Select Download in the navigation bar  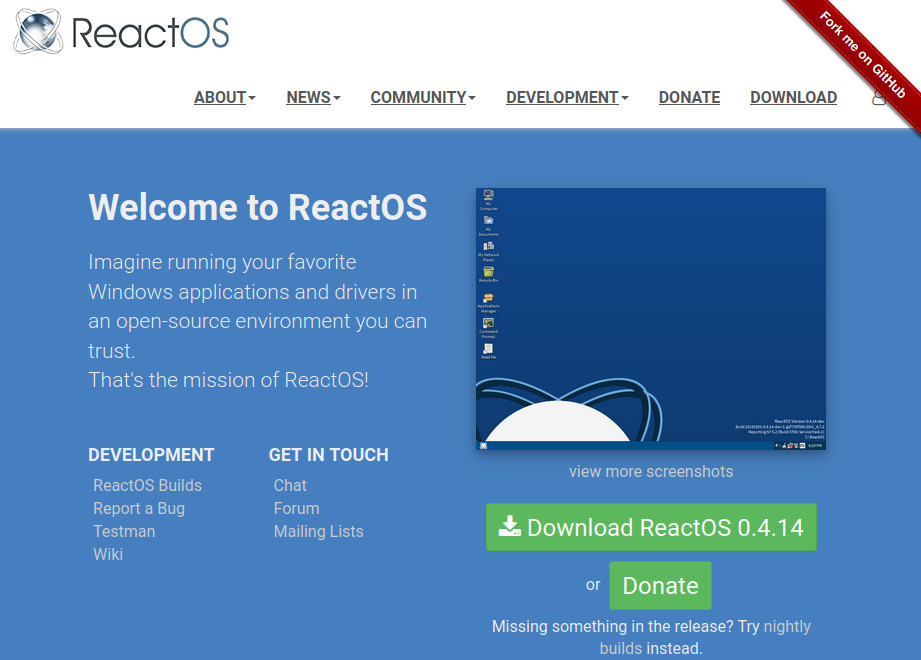point(793,97)
